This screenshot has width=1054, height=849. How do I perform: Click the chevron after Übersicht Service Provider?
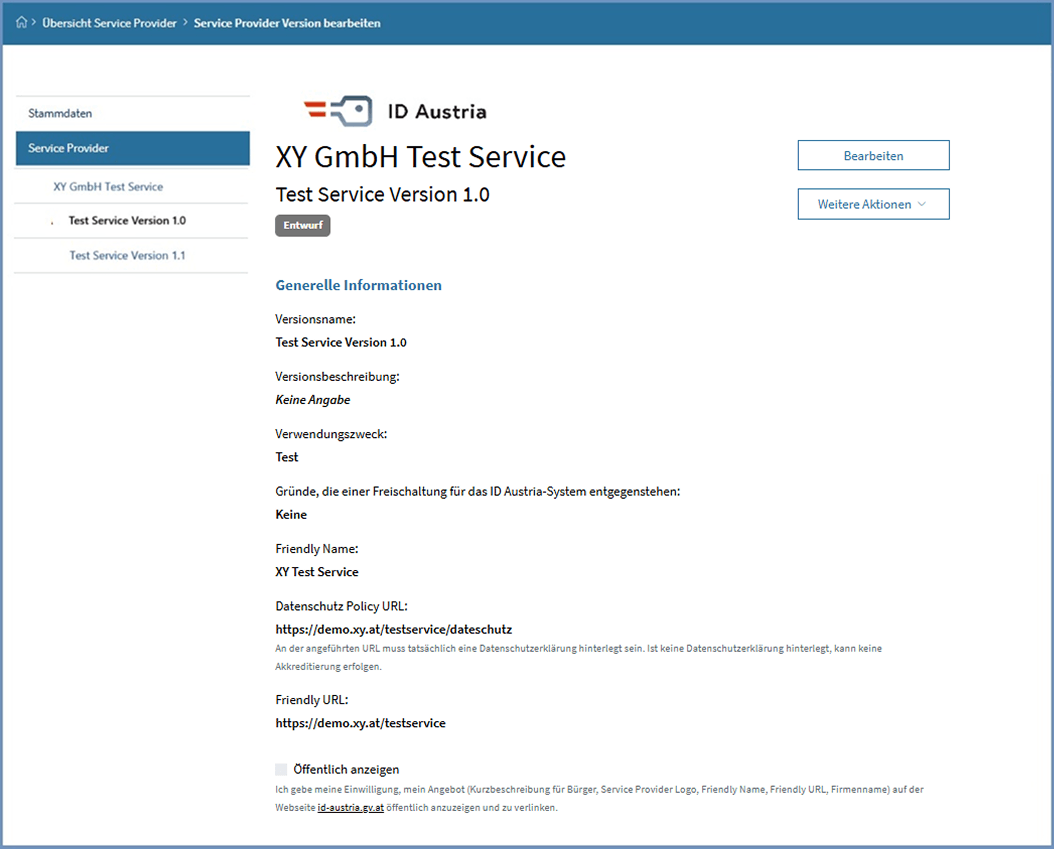coord(185,22)
